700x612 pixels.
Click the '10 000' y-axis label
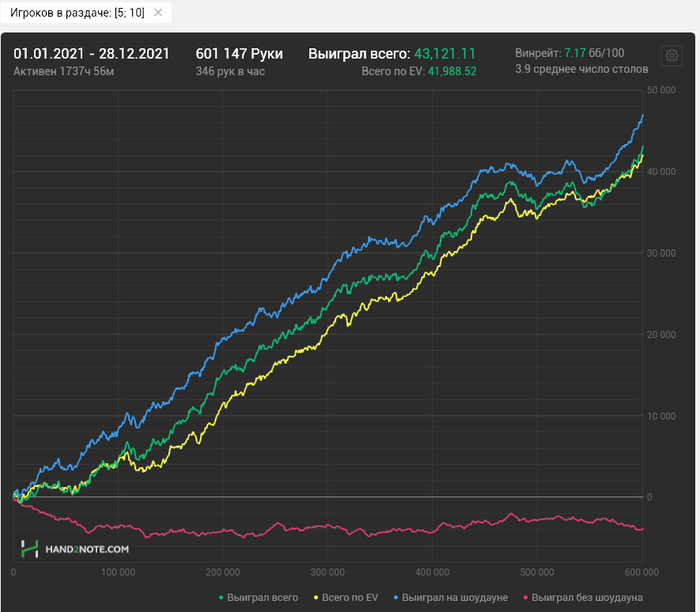coord(662,416)
